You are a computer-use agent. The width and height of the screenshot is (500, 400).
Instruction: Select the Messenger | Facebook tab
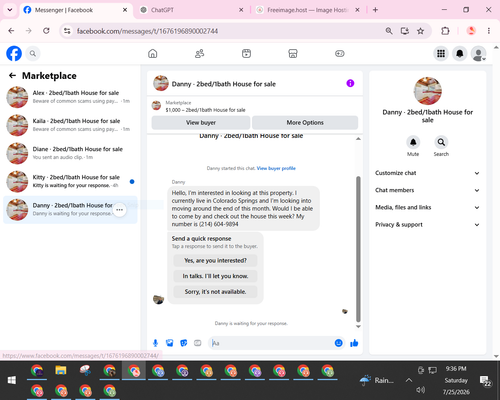[x=76, y=10]
